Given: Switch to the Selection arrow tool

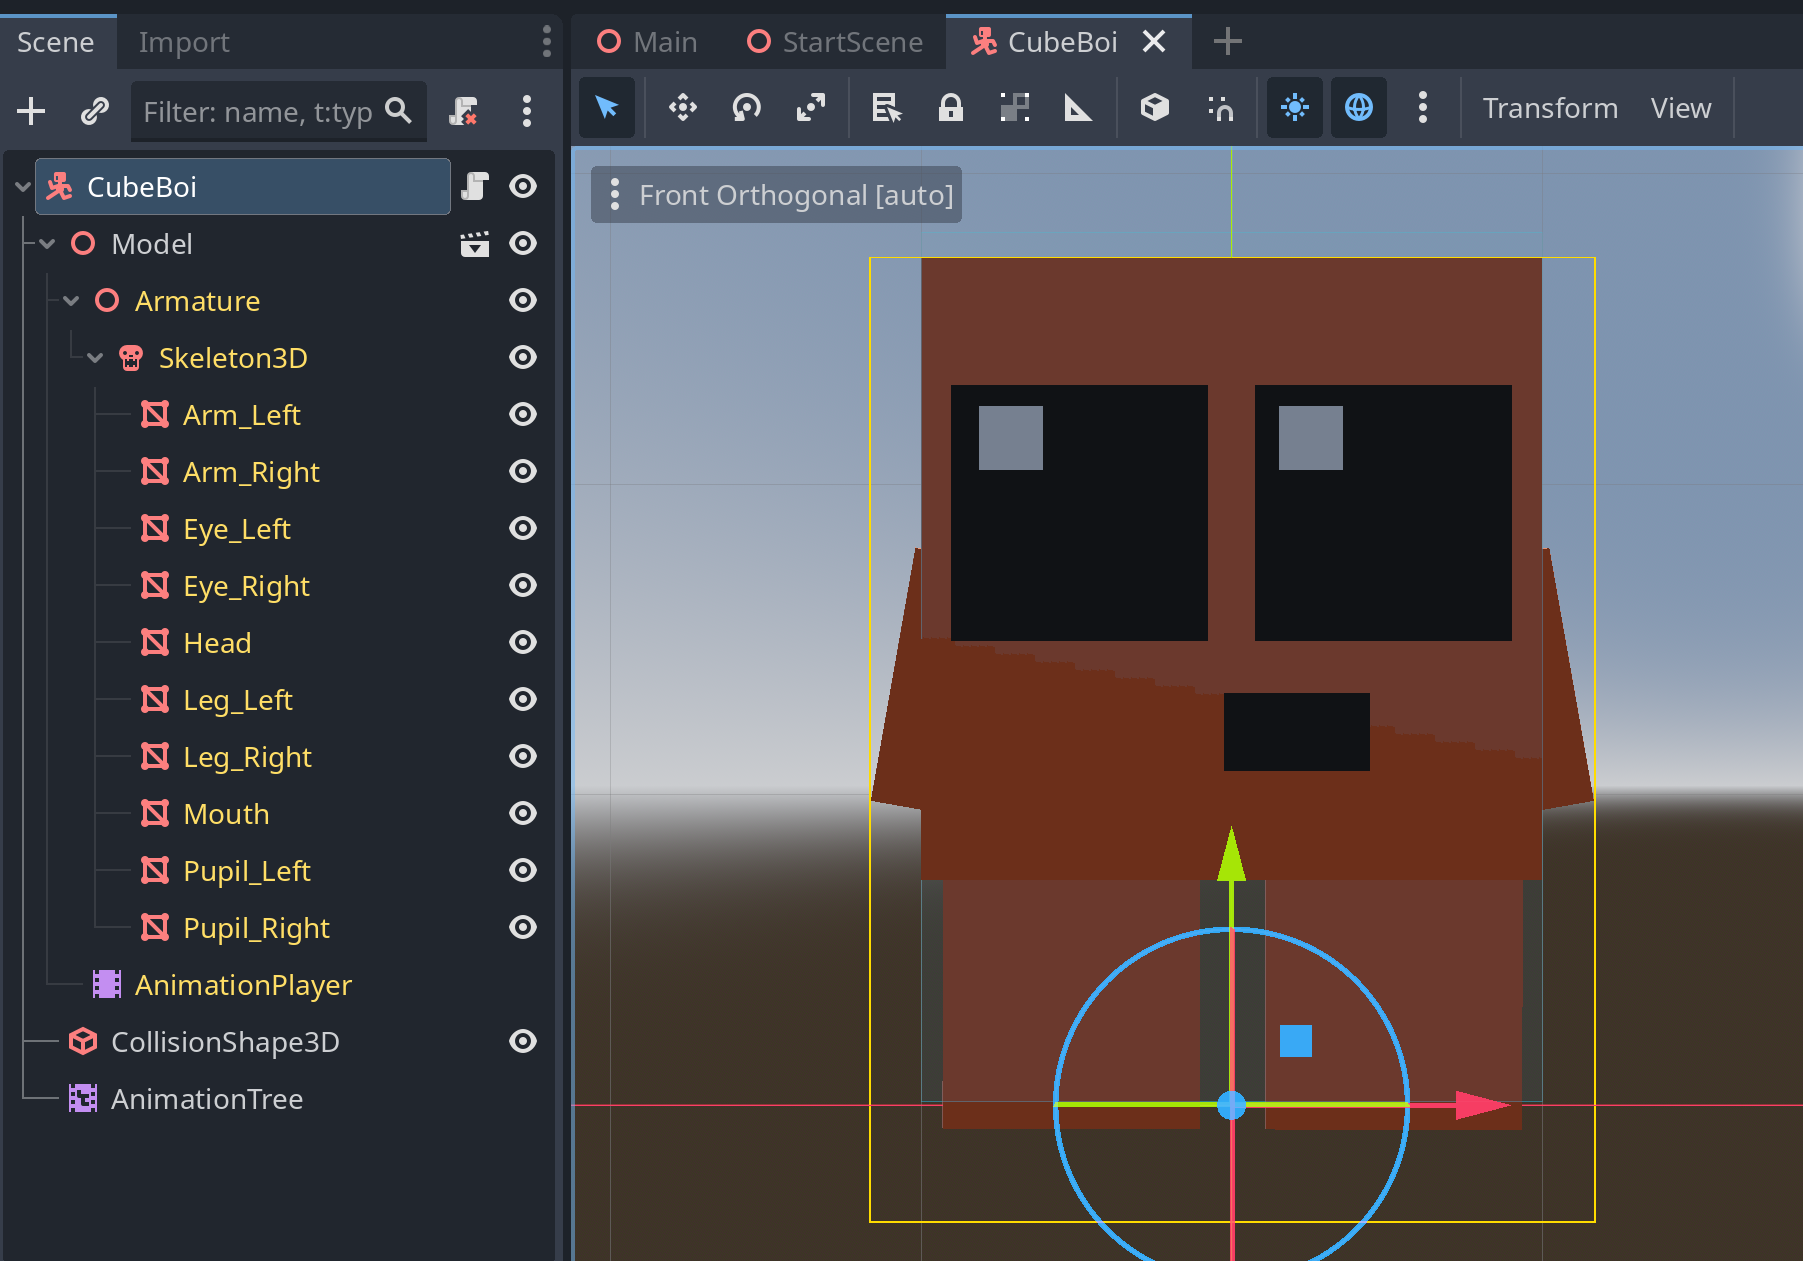Looking at the screenshot, I should pyautogui.click(x=607, y=108).
